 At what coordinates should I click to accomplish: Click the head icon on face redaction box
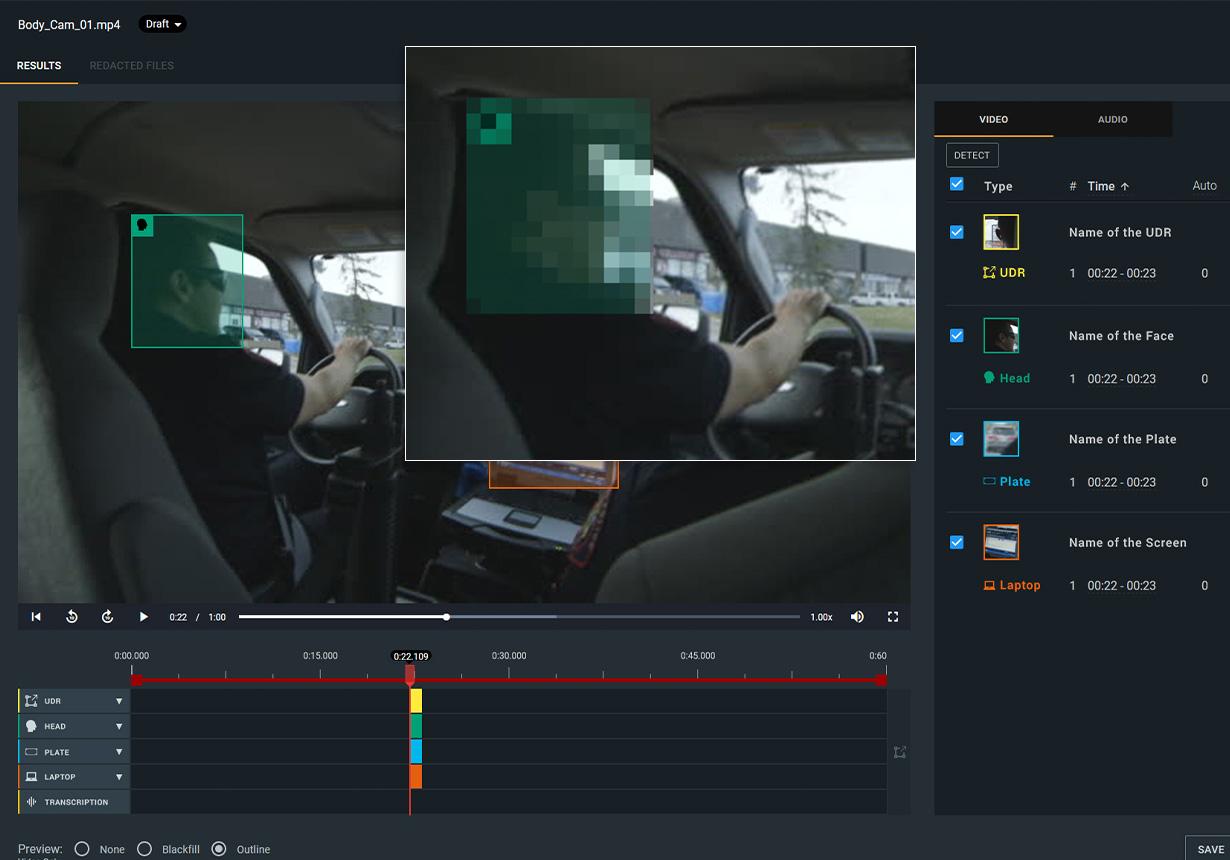142,226
